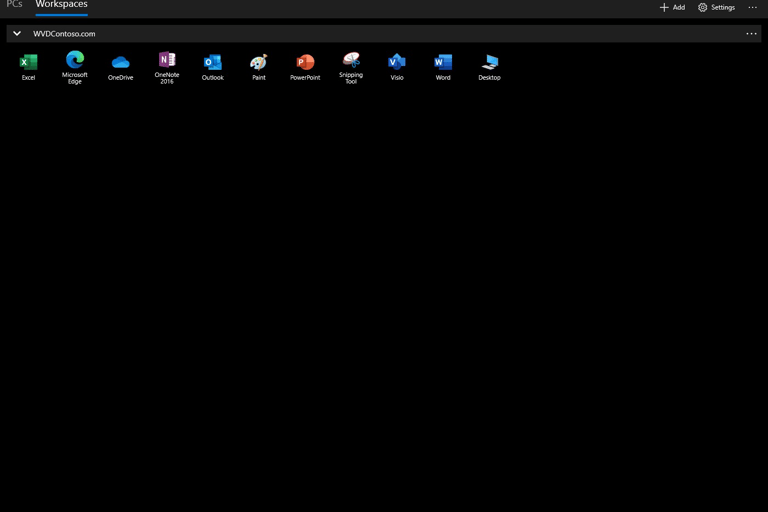This screenshot has width=768, height=512.
Task: Open WVDContoso.com workspace more options
Action: tap(751, 33)
